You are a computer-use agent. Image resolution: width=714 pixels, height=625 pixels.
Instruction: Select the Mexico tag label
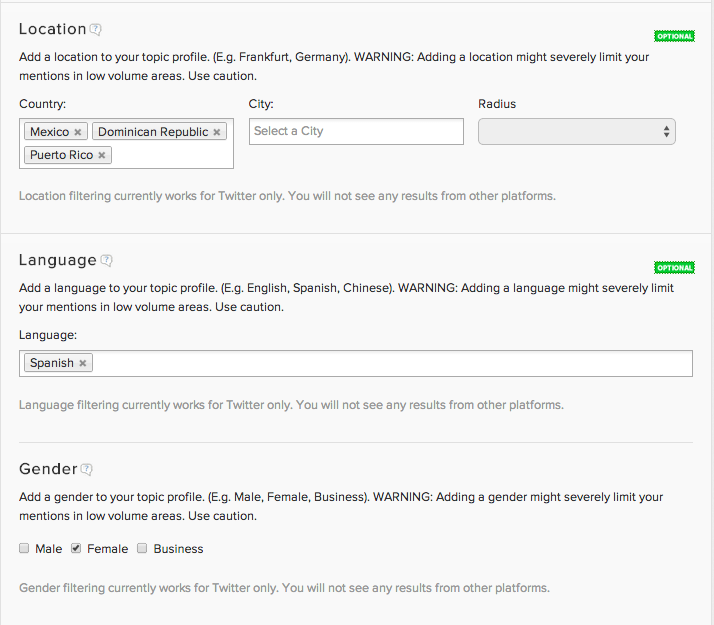[x=49, y=132]
